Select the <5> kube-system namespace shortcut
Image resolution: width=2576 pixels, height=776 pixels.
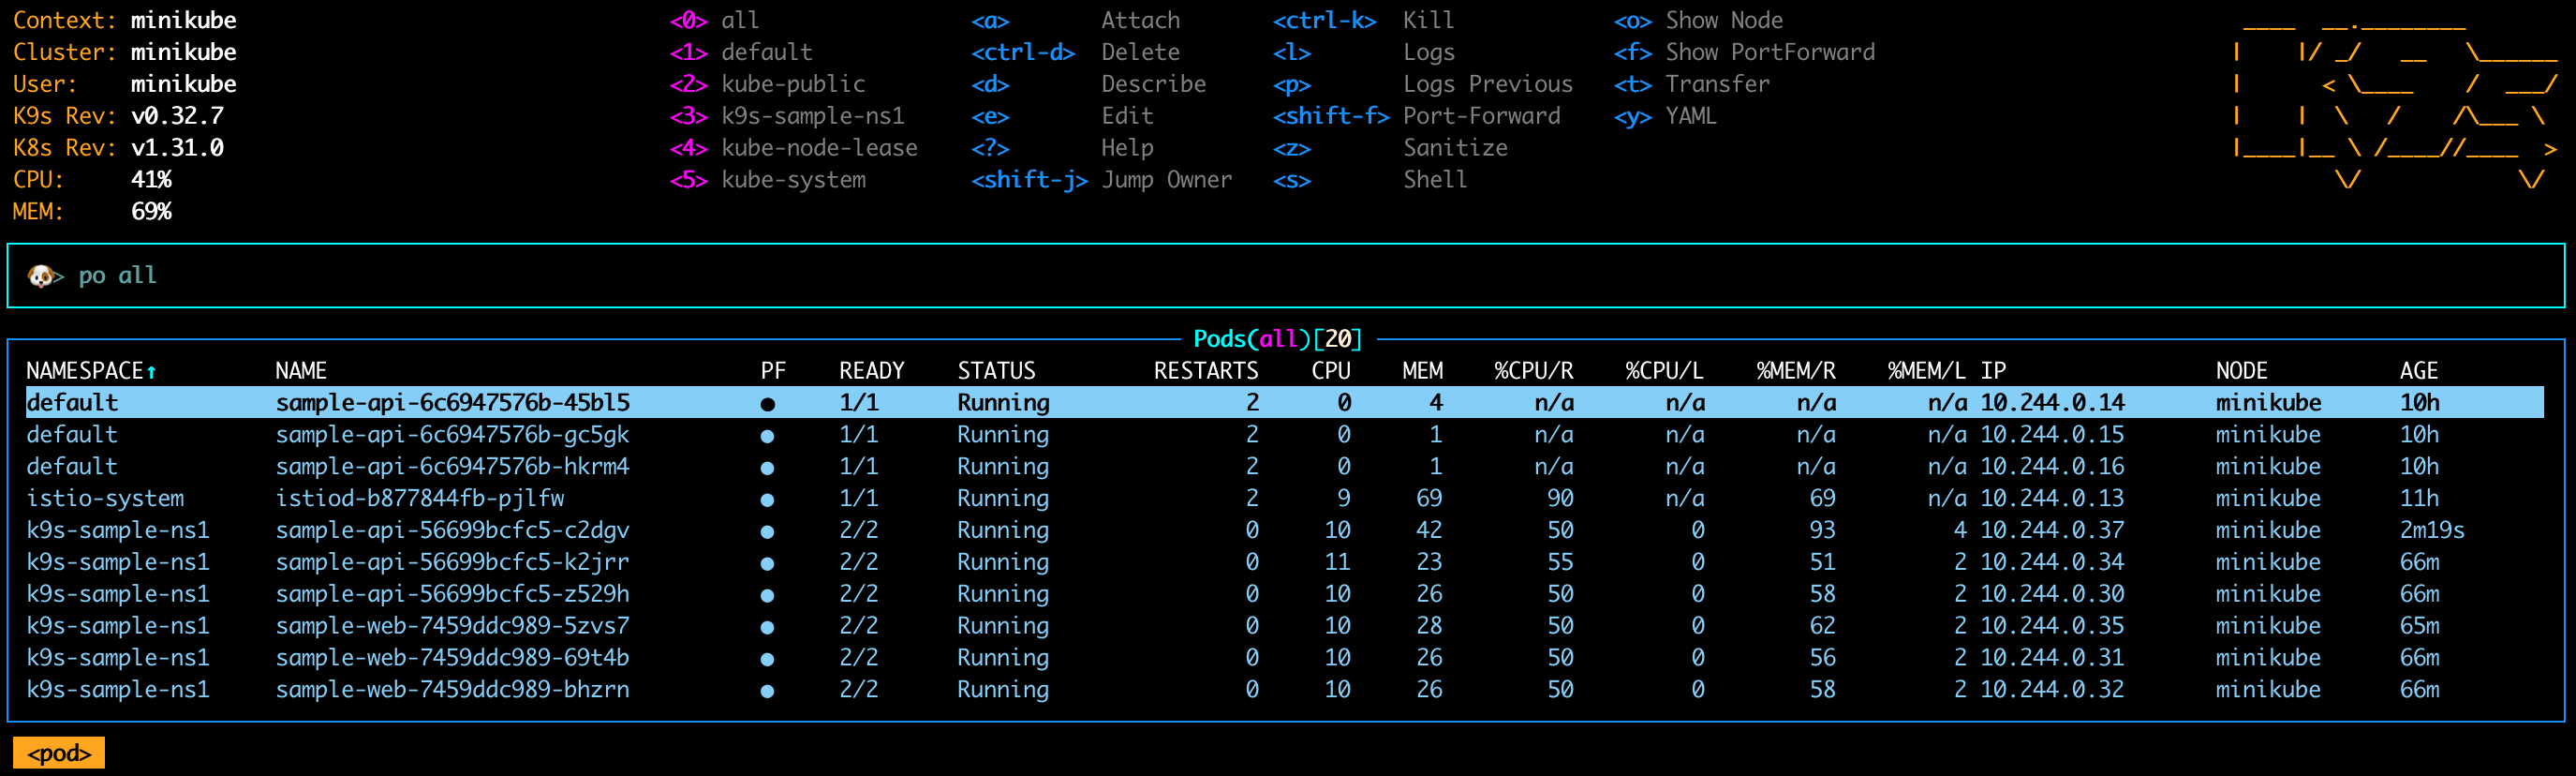coord(767,180)
